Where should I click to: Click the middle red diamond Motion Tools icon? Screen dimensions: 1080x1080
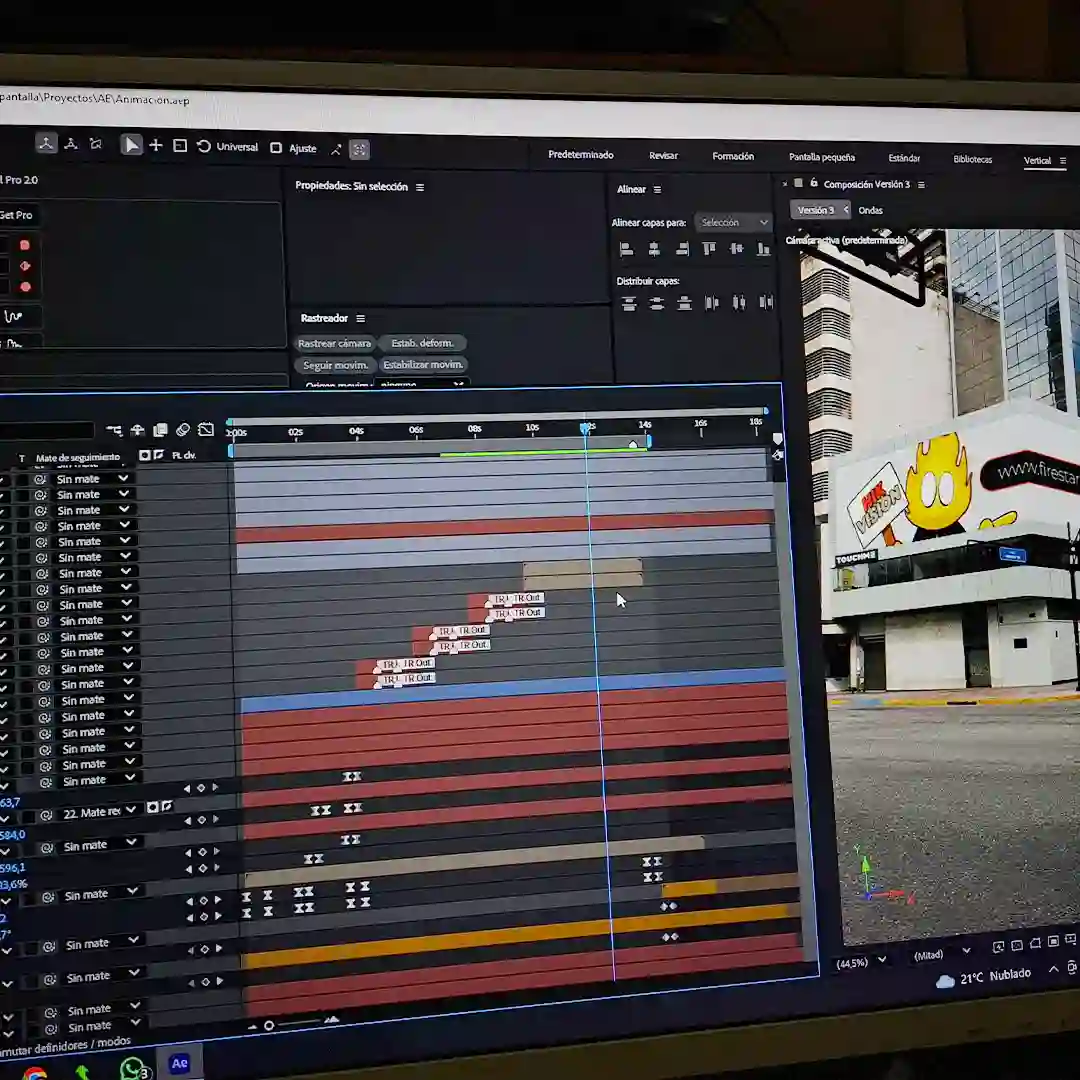tap(25, 266)
